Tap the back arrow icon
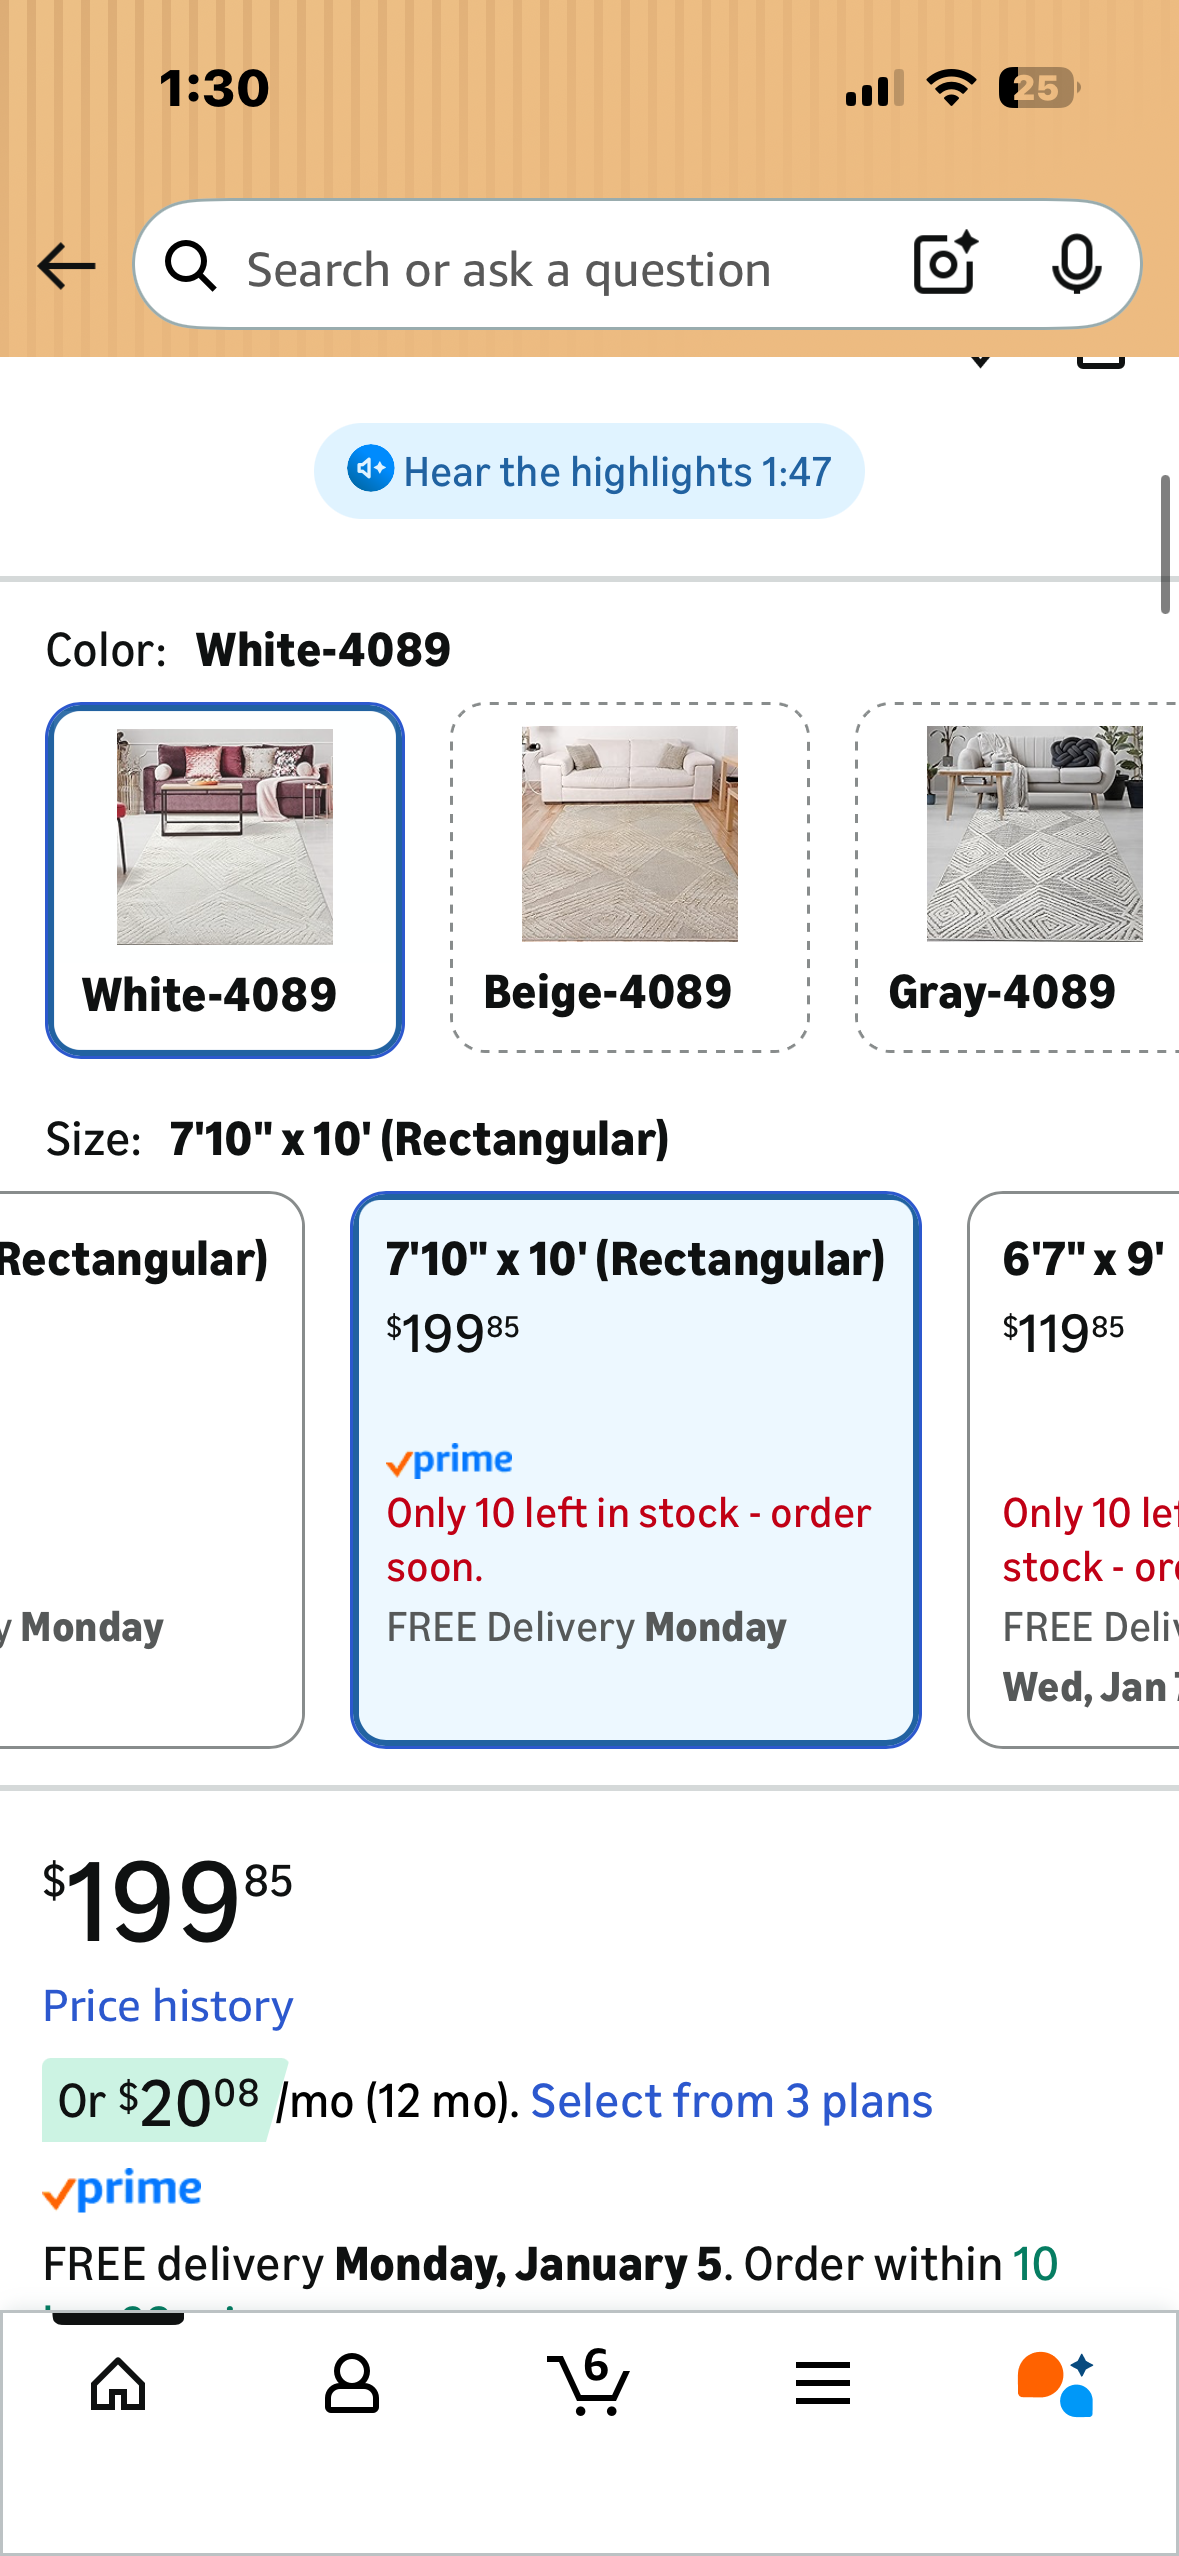The image size is (1179, 2556). (x=66, y=266)
